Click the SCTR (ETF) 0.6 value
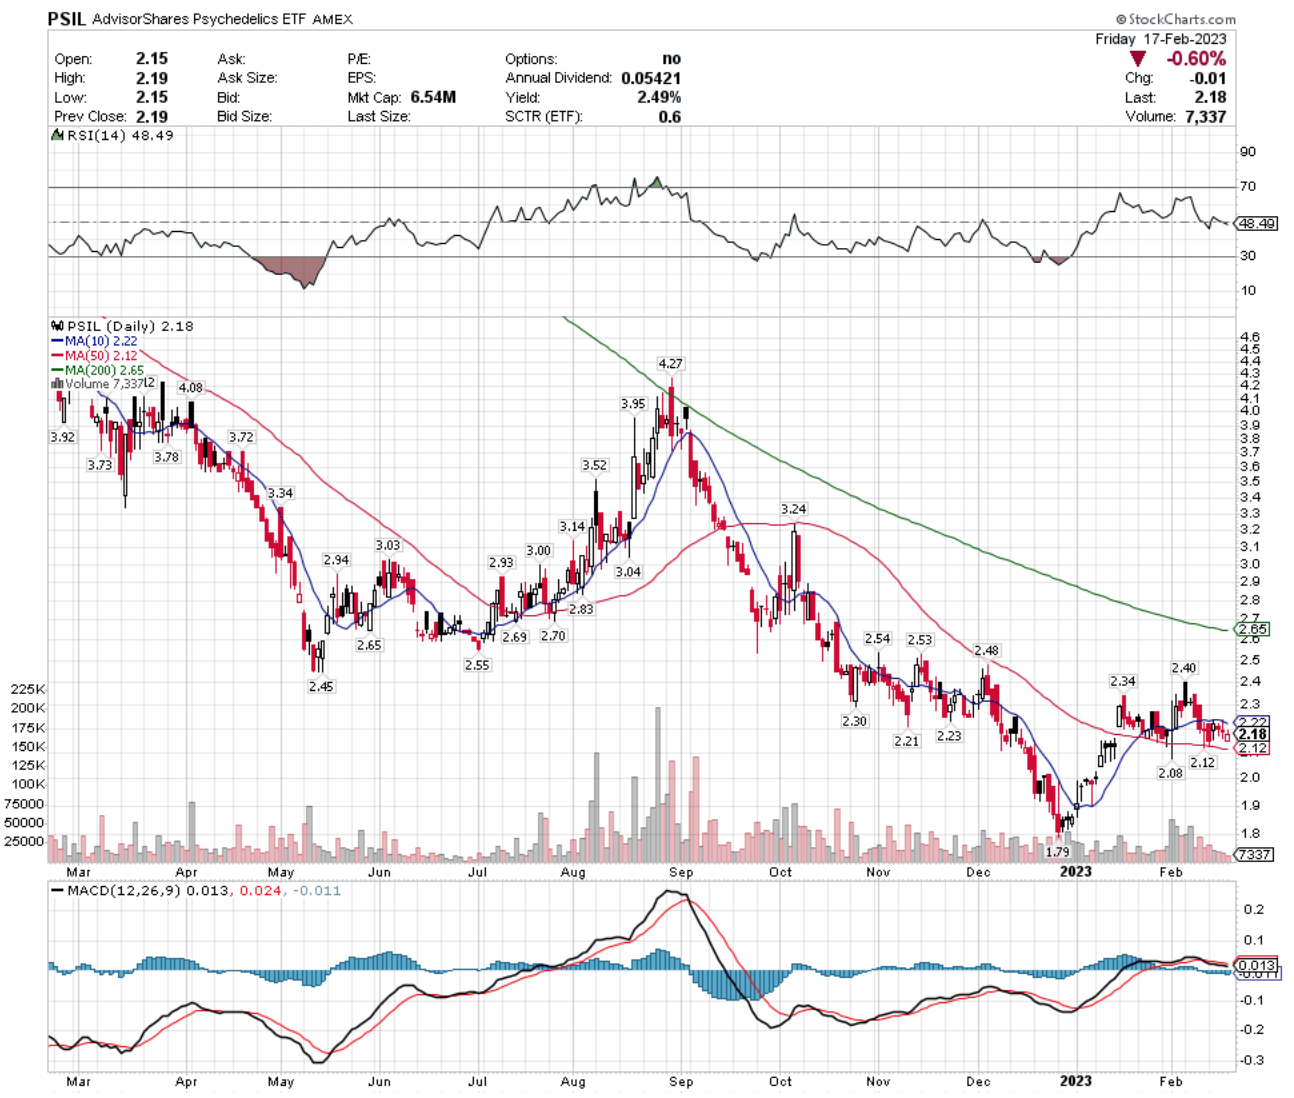This screenshot has width=1294, height=1098. pos(670,116)
